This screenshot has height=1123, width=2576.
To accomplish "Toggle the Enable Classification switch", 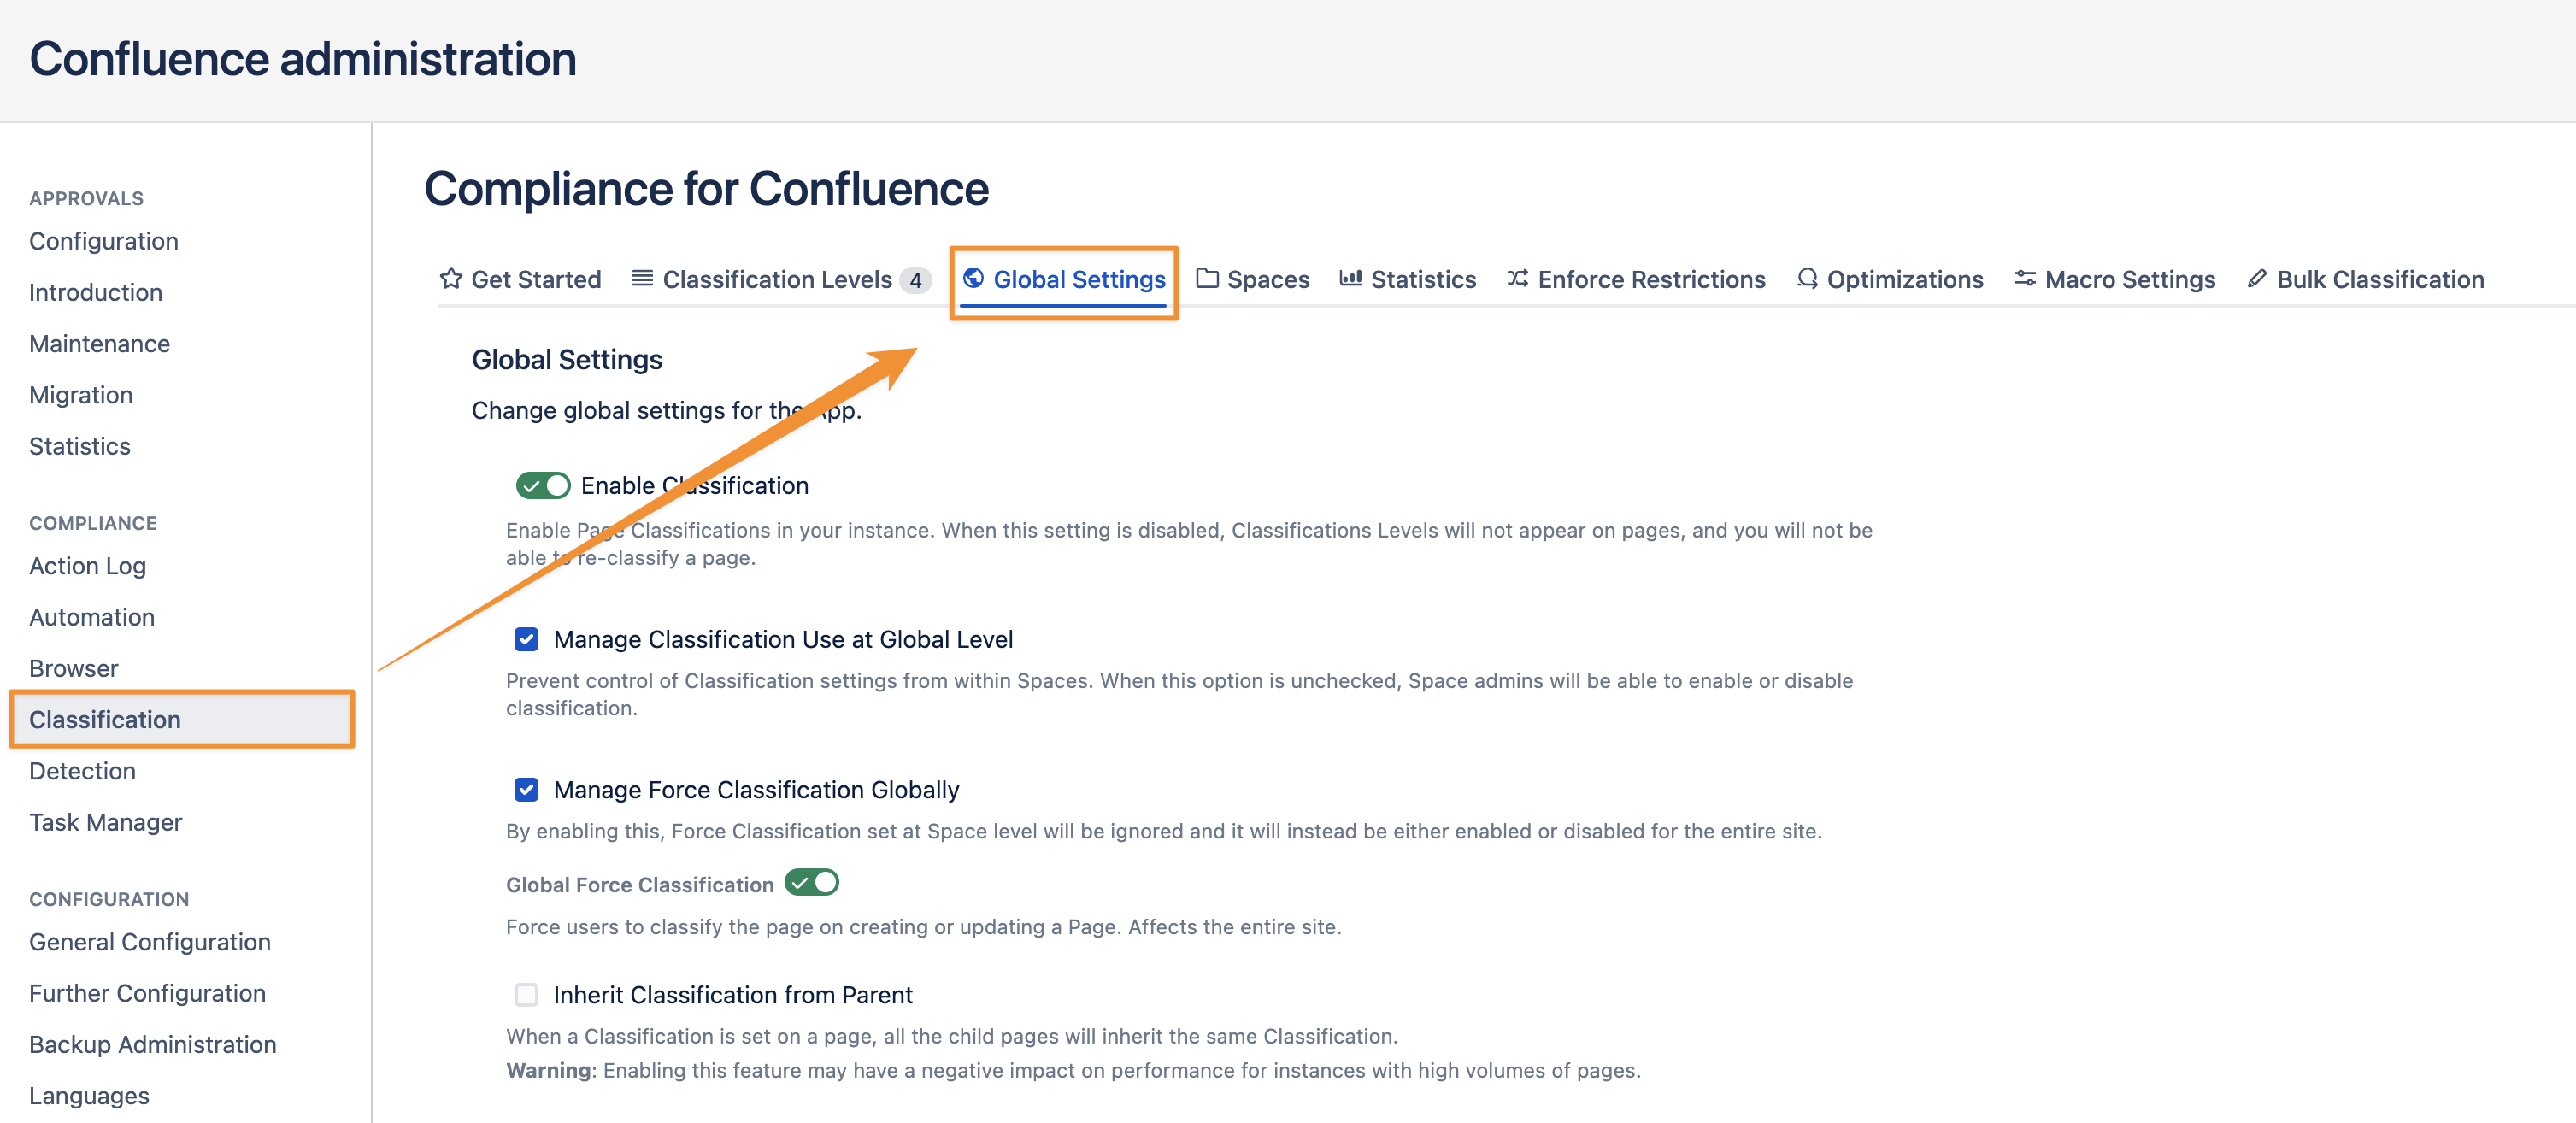I will pos(543,486).
